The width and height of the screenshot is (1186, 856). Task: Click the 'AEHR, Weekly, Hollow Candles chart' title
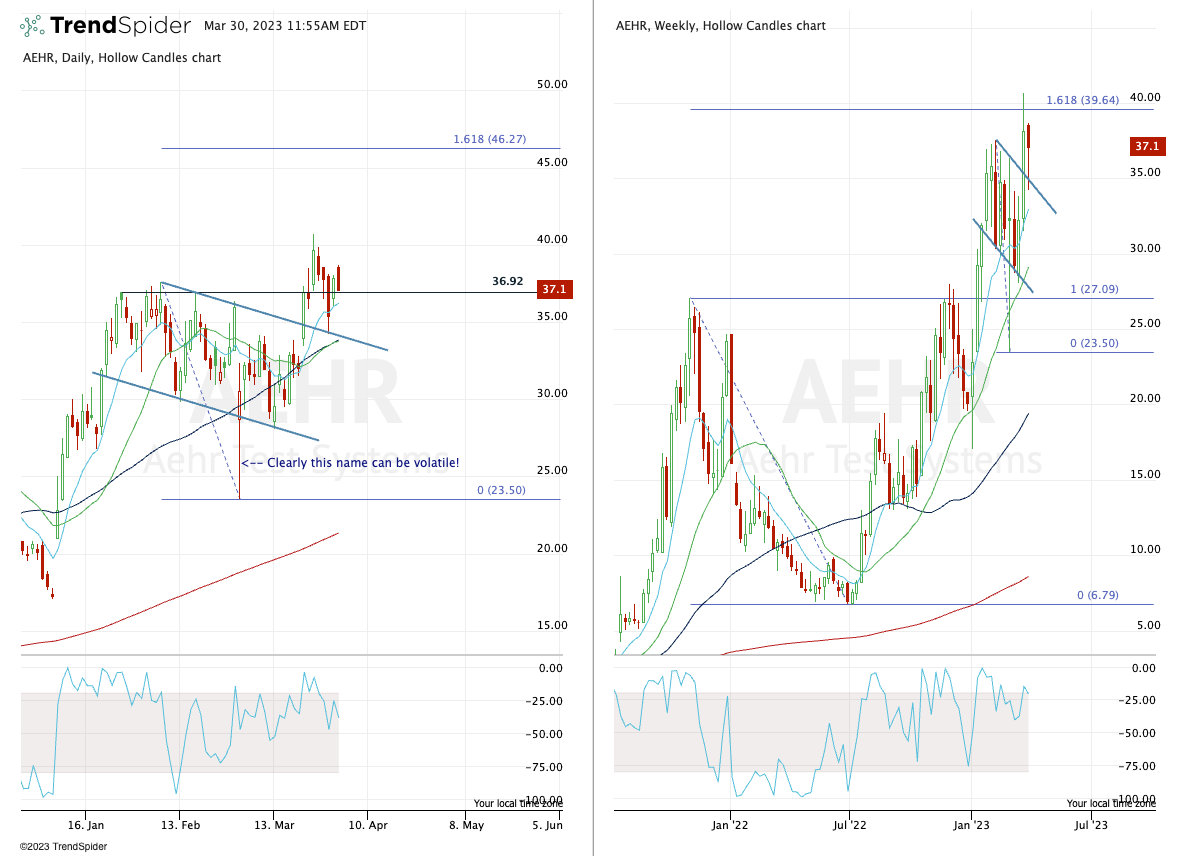tap(721, 26)
